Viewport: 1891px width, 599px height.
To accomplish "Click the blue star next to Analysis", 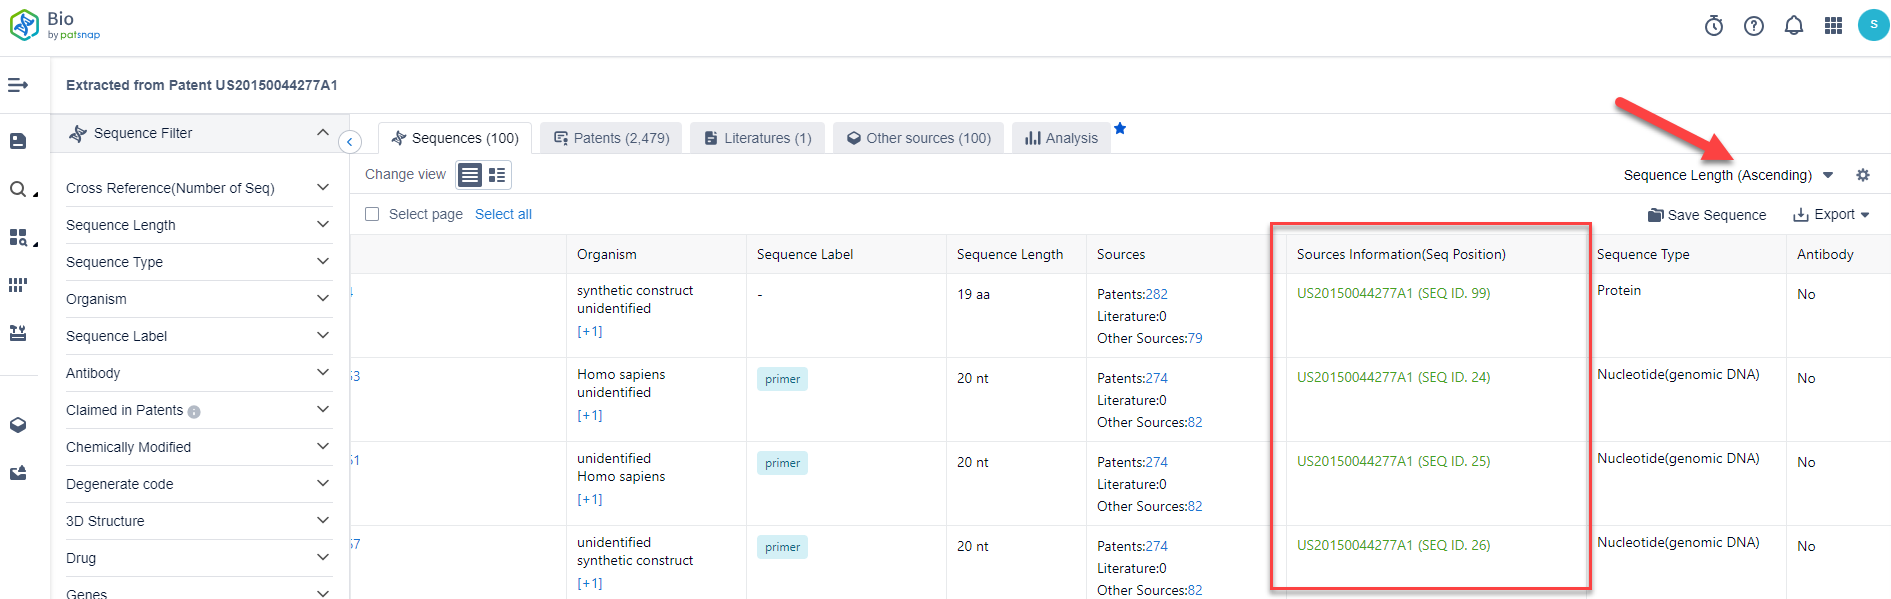I will click(1120, 128).
